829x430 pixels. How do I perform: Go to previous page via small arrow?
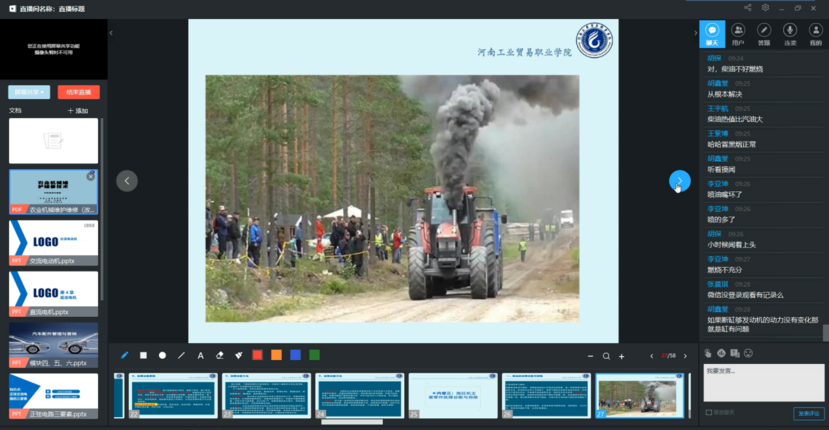coord(651,356)
